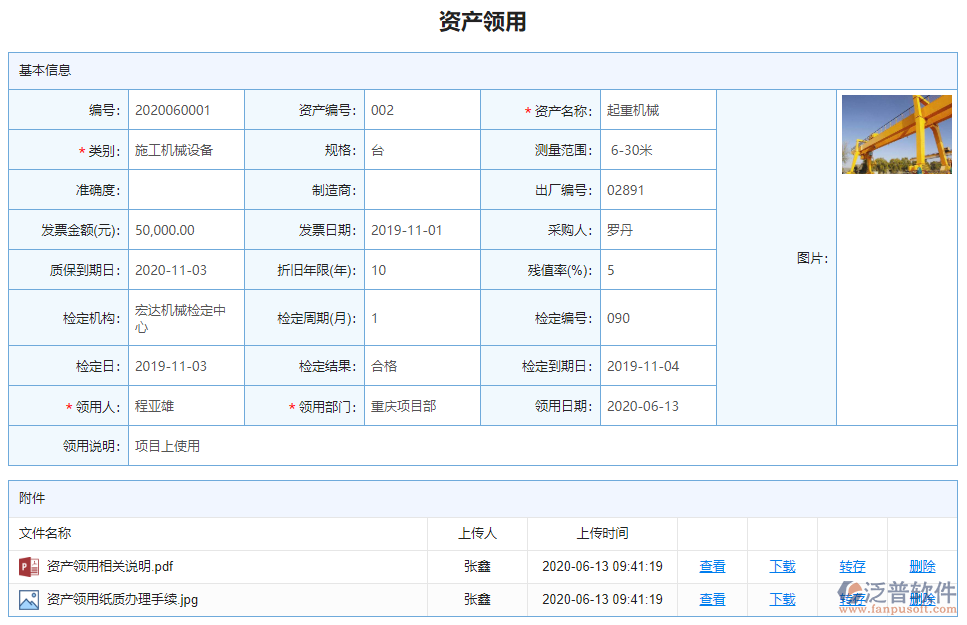
Task: Click 查看 link for the PDF attachment
Action: [x=712, y=567]
